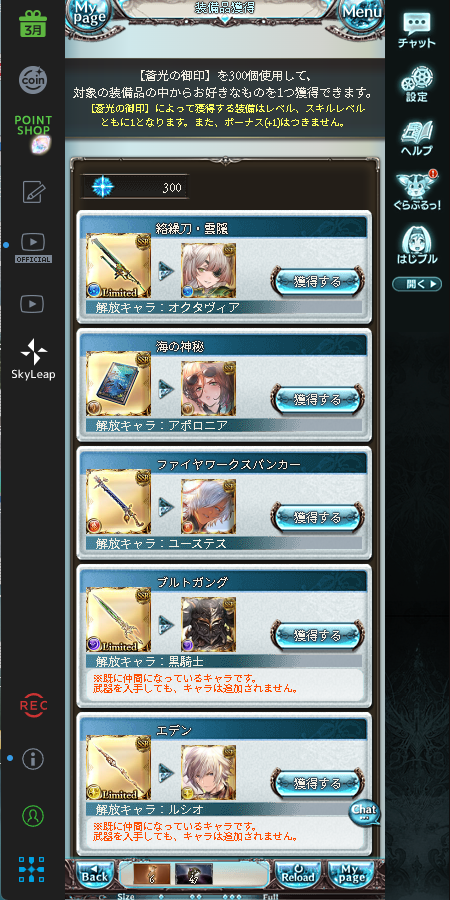
Task: Open the floating Chat bubble
Action: point(364,812)
